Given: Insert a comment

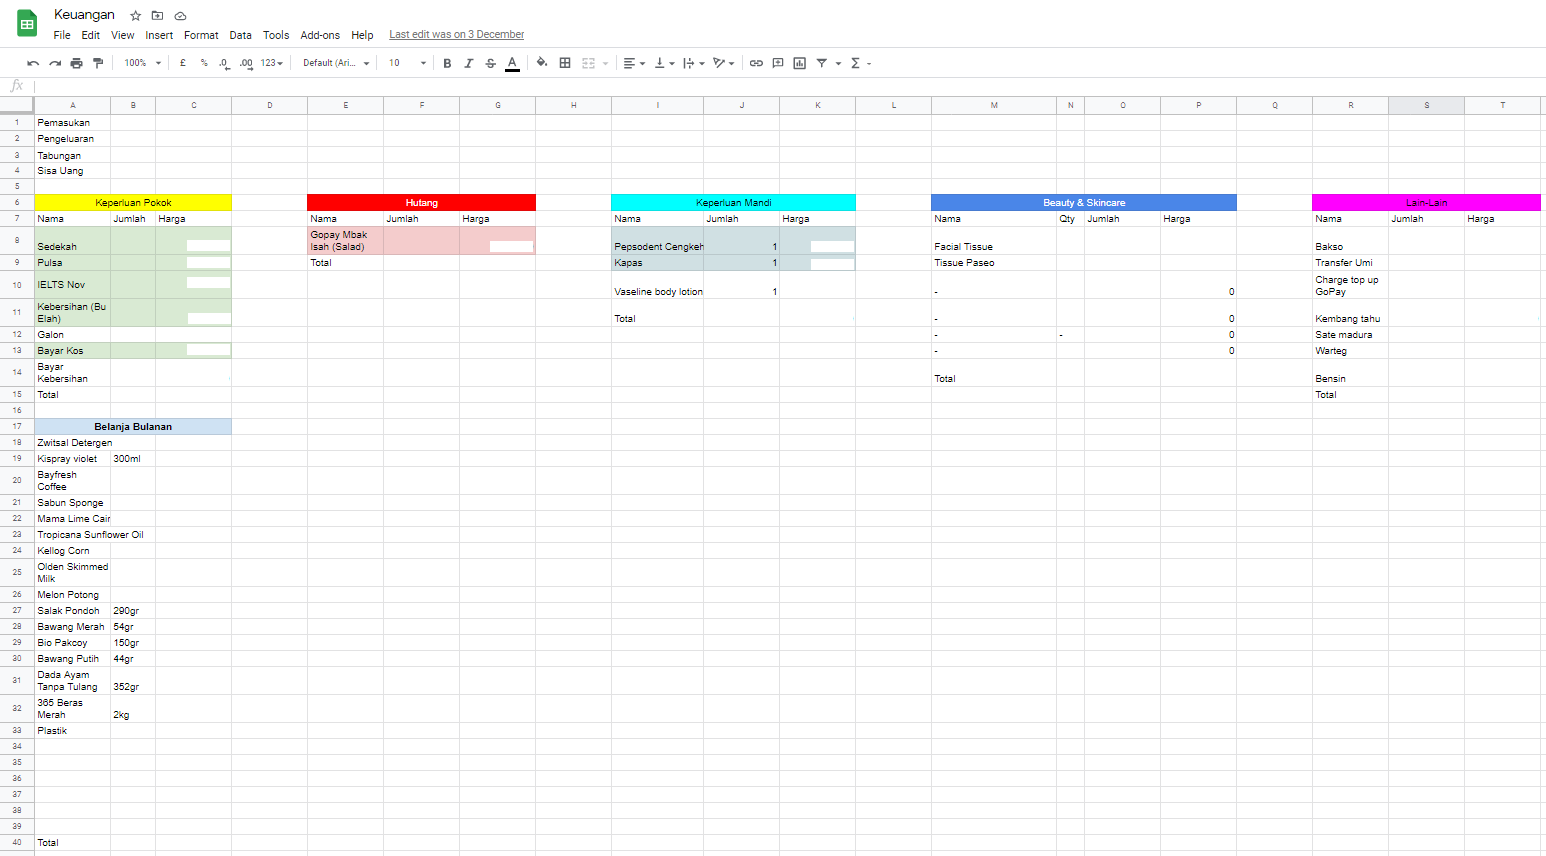Looking at the screenshot, I should (x=778, y=63).
